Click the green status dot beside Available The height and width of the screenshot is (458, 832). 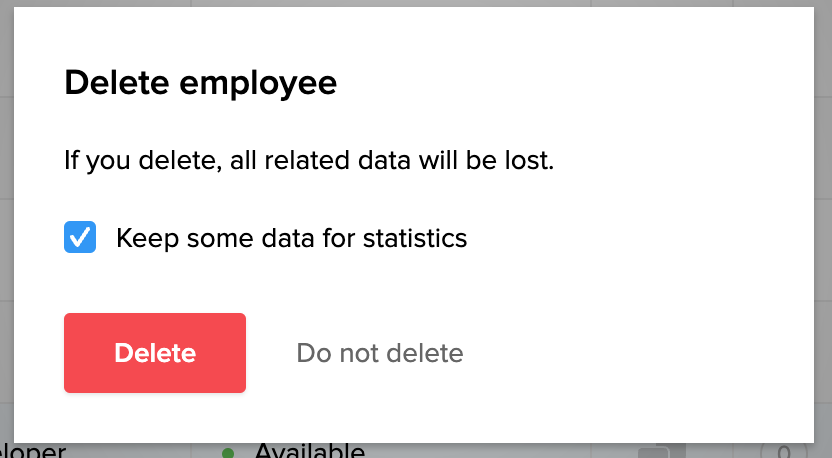click(x=228, y=453)
